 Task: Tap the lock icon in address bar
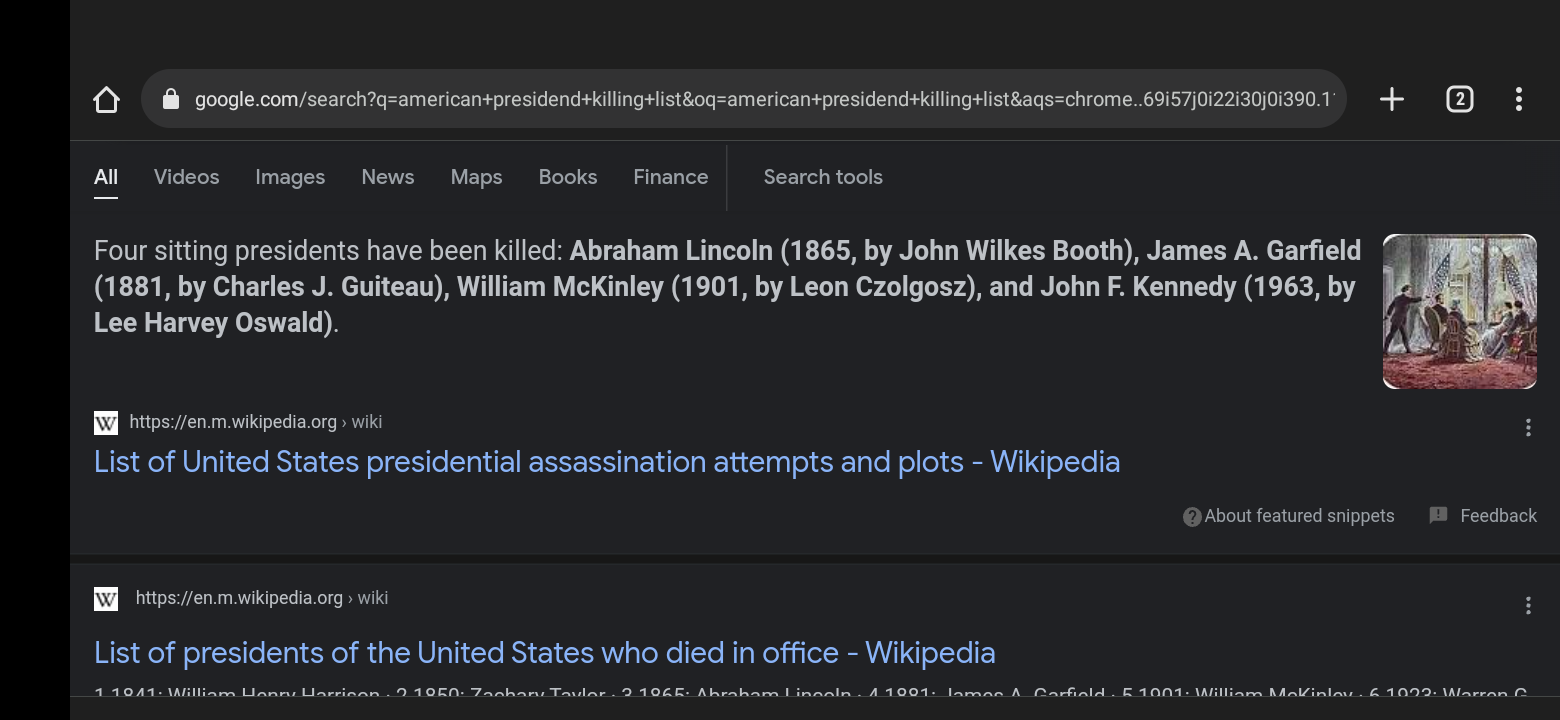point(171,99)
